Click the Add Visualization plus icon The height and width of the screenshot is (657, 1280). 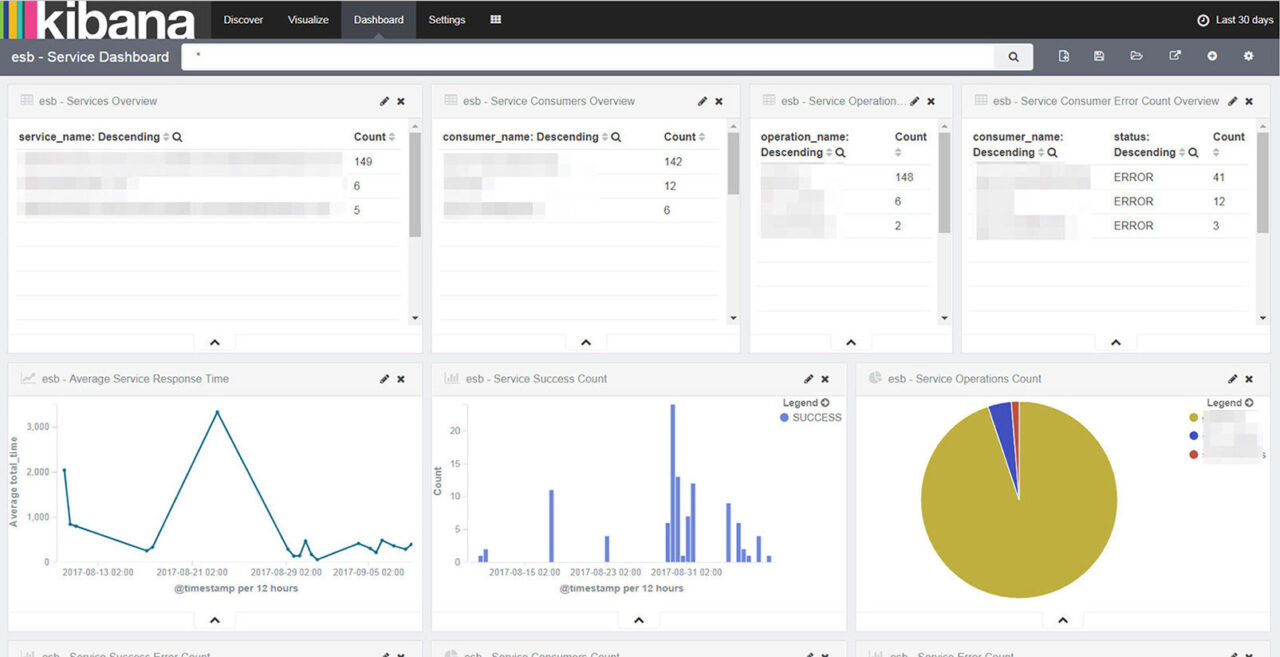[1212, 57]
